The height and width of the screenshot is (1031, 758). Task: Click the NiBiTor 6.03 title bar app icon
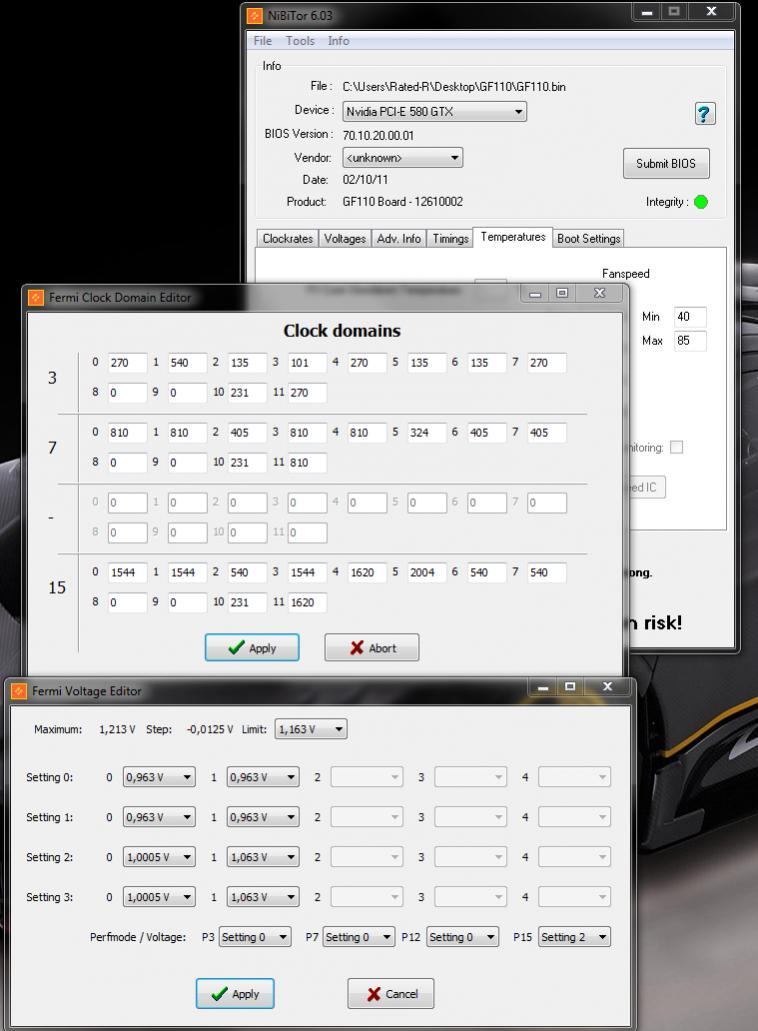click(x=254, y=15)
